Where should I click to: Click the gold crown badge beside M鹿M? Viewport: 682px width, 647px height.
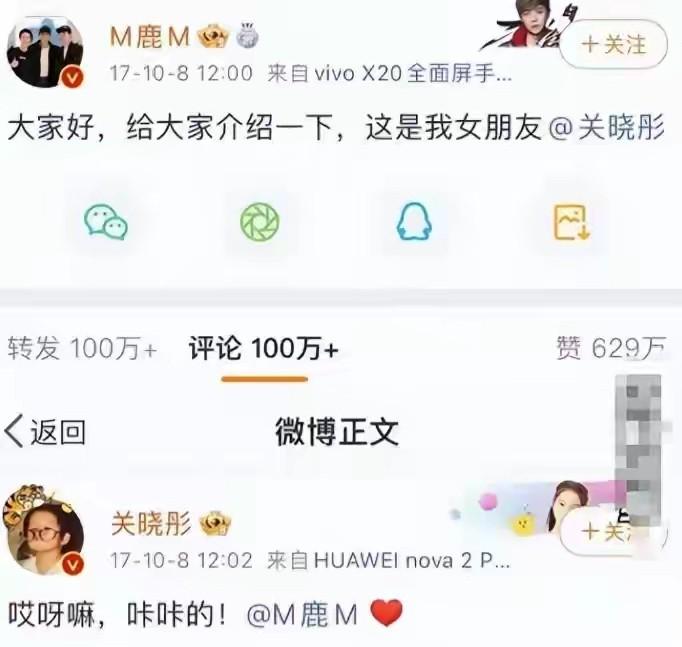coord(213,36)
